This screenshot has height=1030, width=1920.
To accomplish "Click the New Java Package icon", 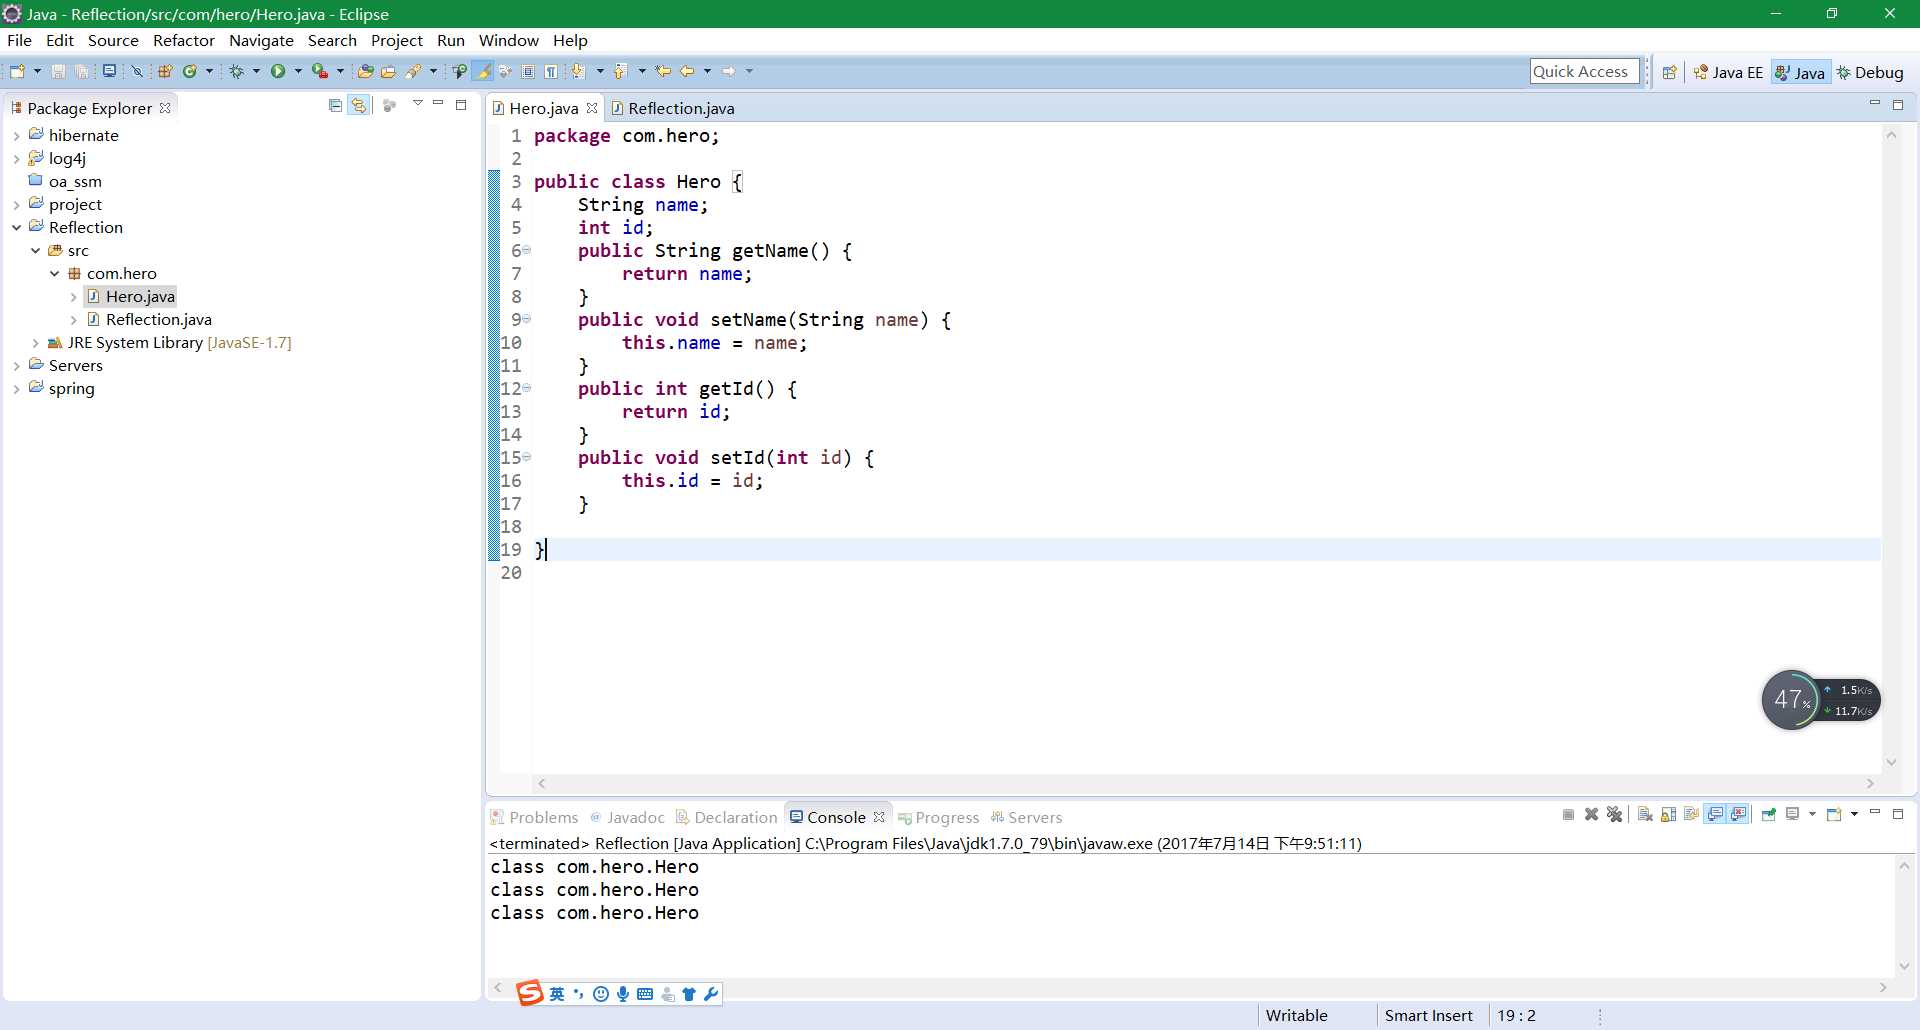I will click(x=166, y=71).
